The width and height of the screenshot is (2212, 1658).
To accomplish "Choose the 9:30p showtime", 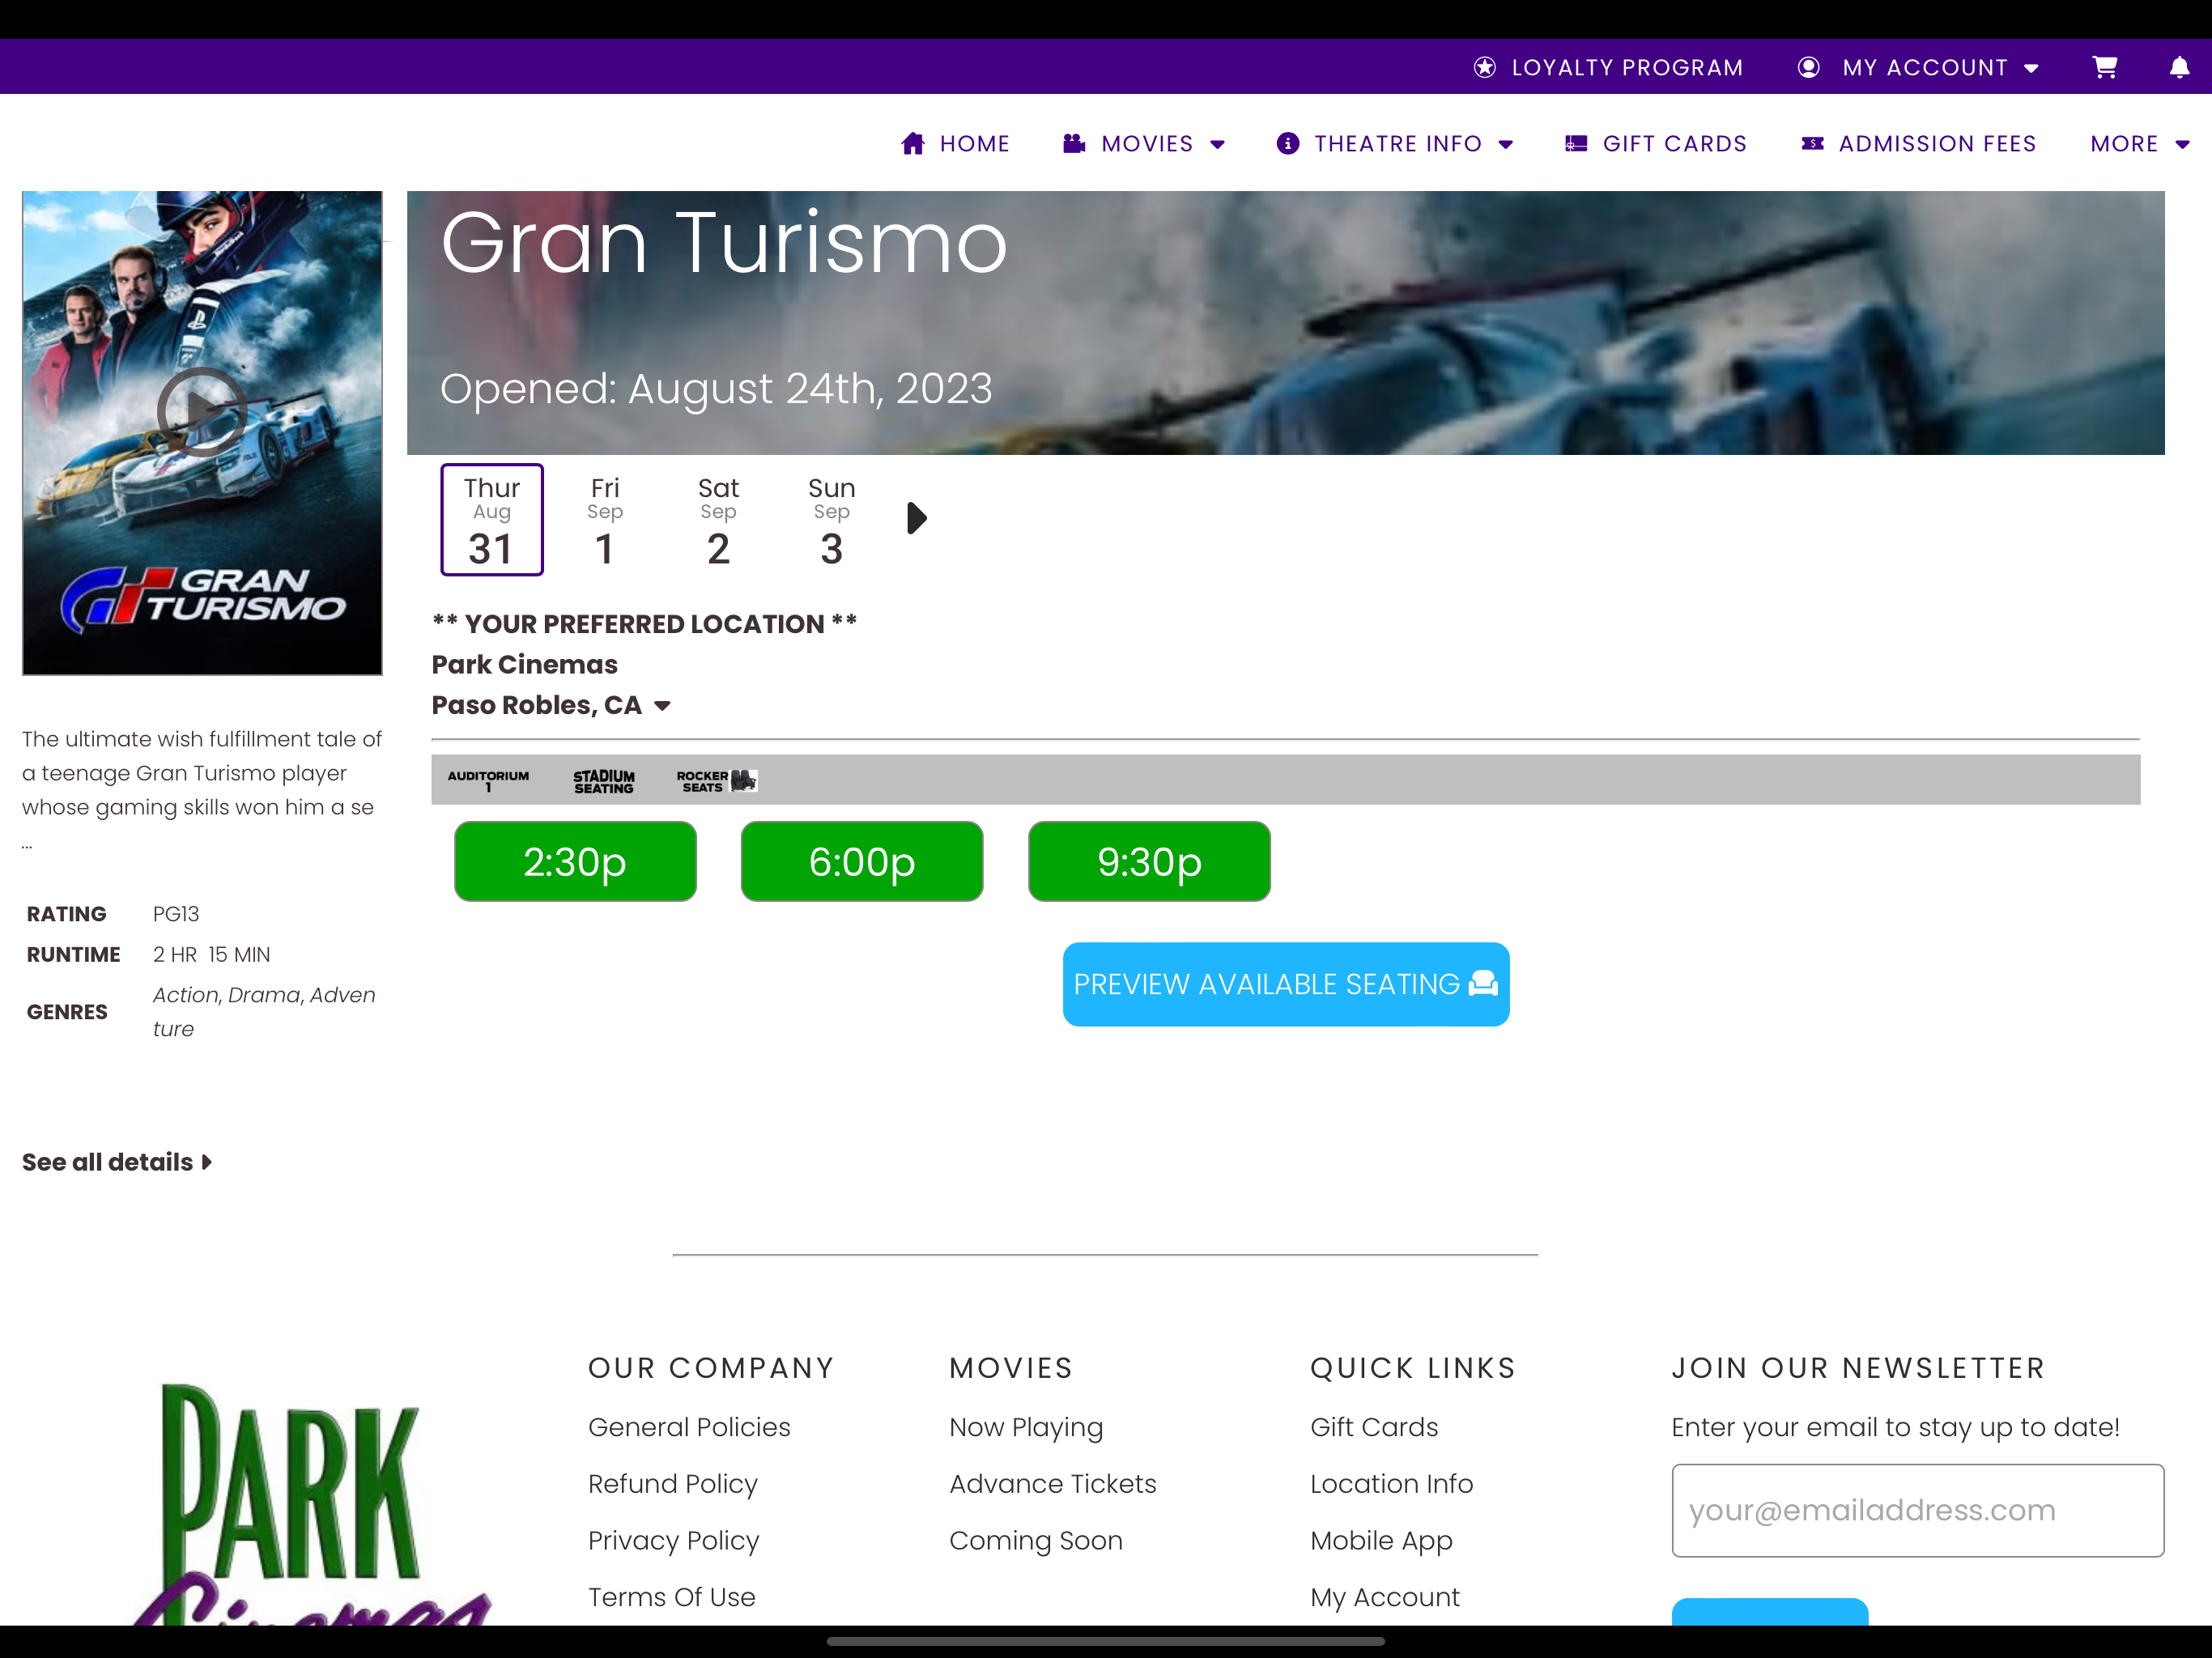I will (x=1149, y=862).
